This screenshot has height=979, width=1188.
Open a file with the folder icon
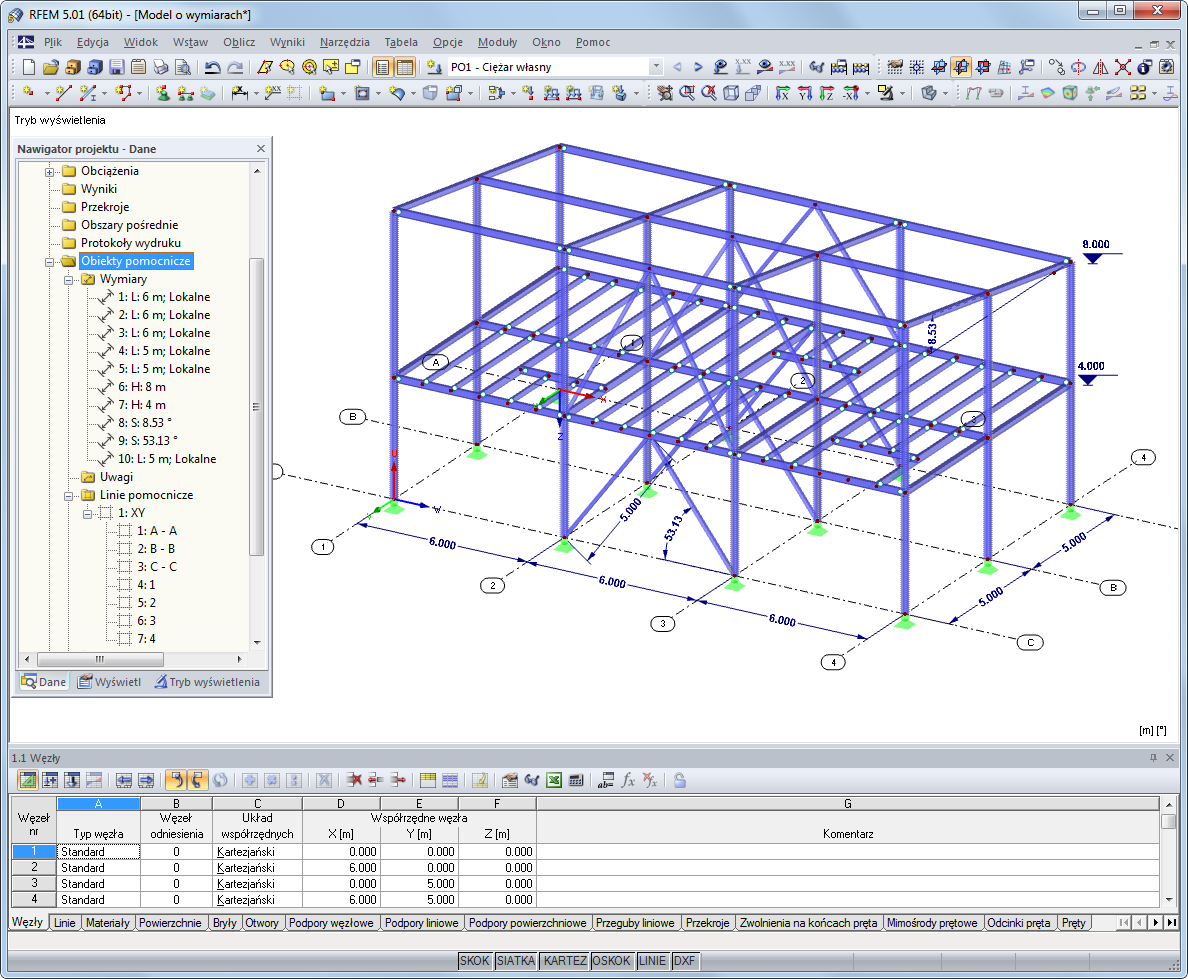coord(51,67)
